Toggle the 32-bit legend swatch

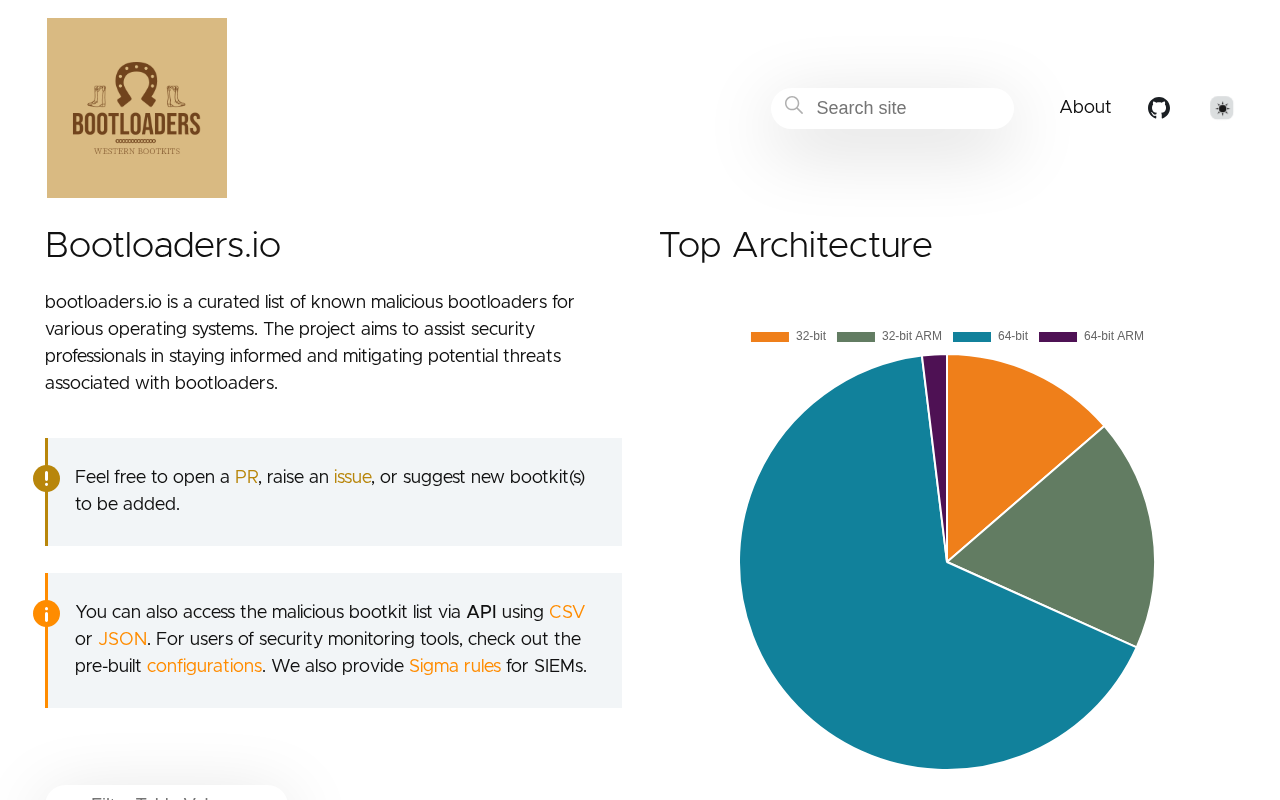tap(770, 337)
